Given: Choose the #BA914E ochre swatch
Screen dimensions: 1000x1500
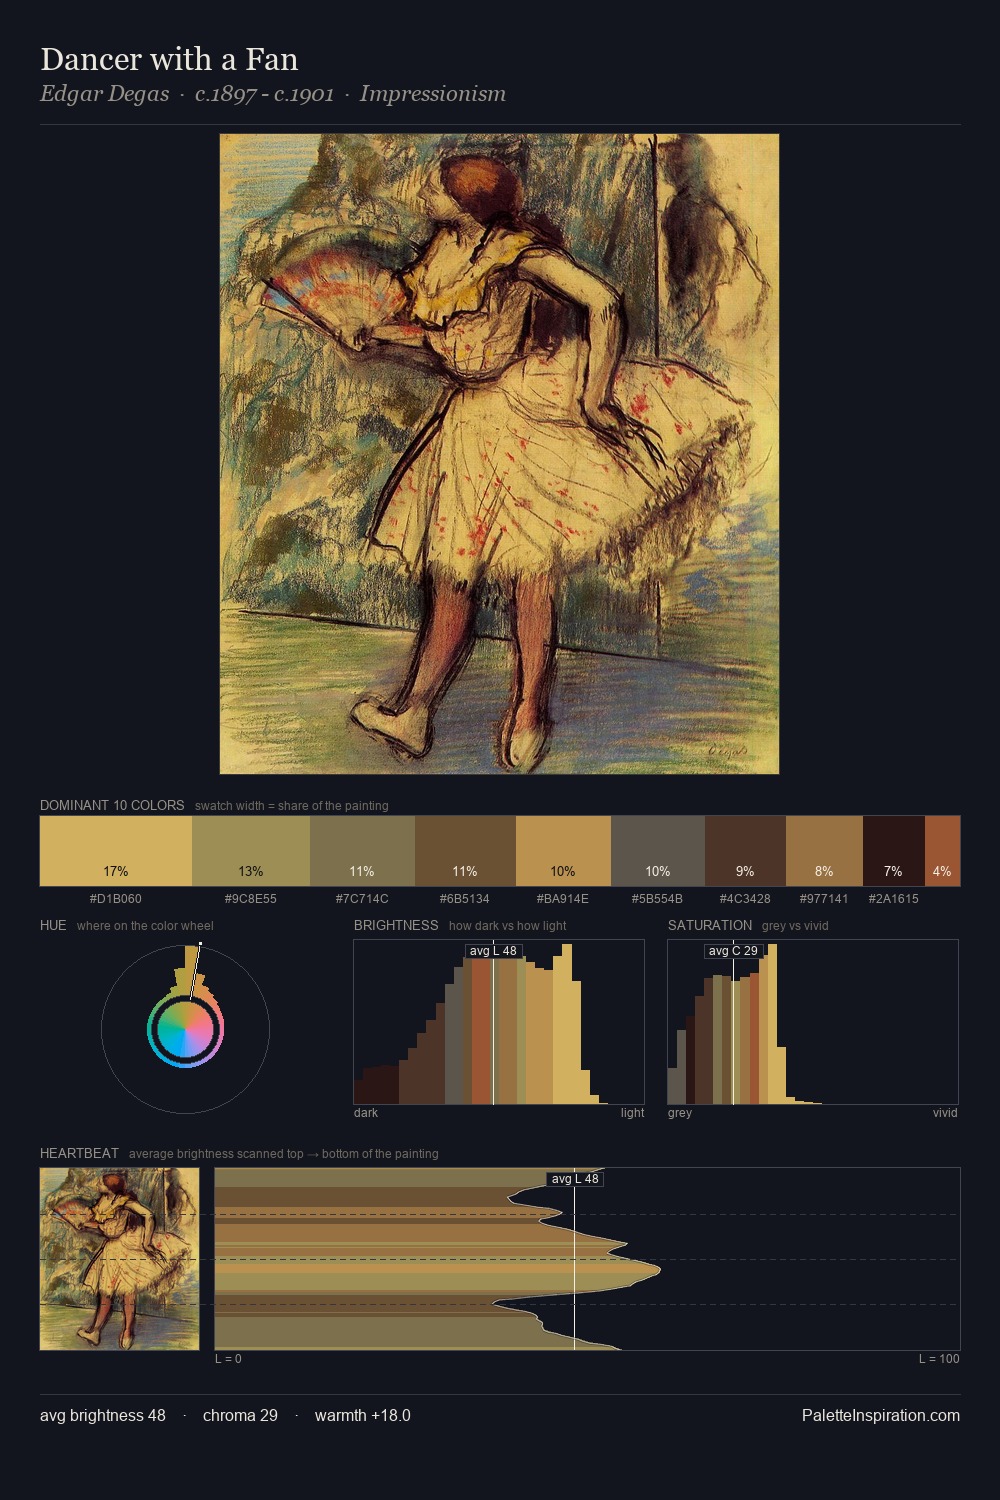Looking at the screenshot, I should [563, 851].
